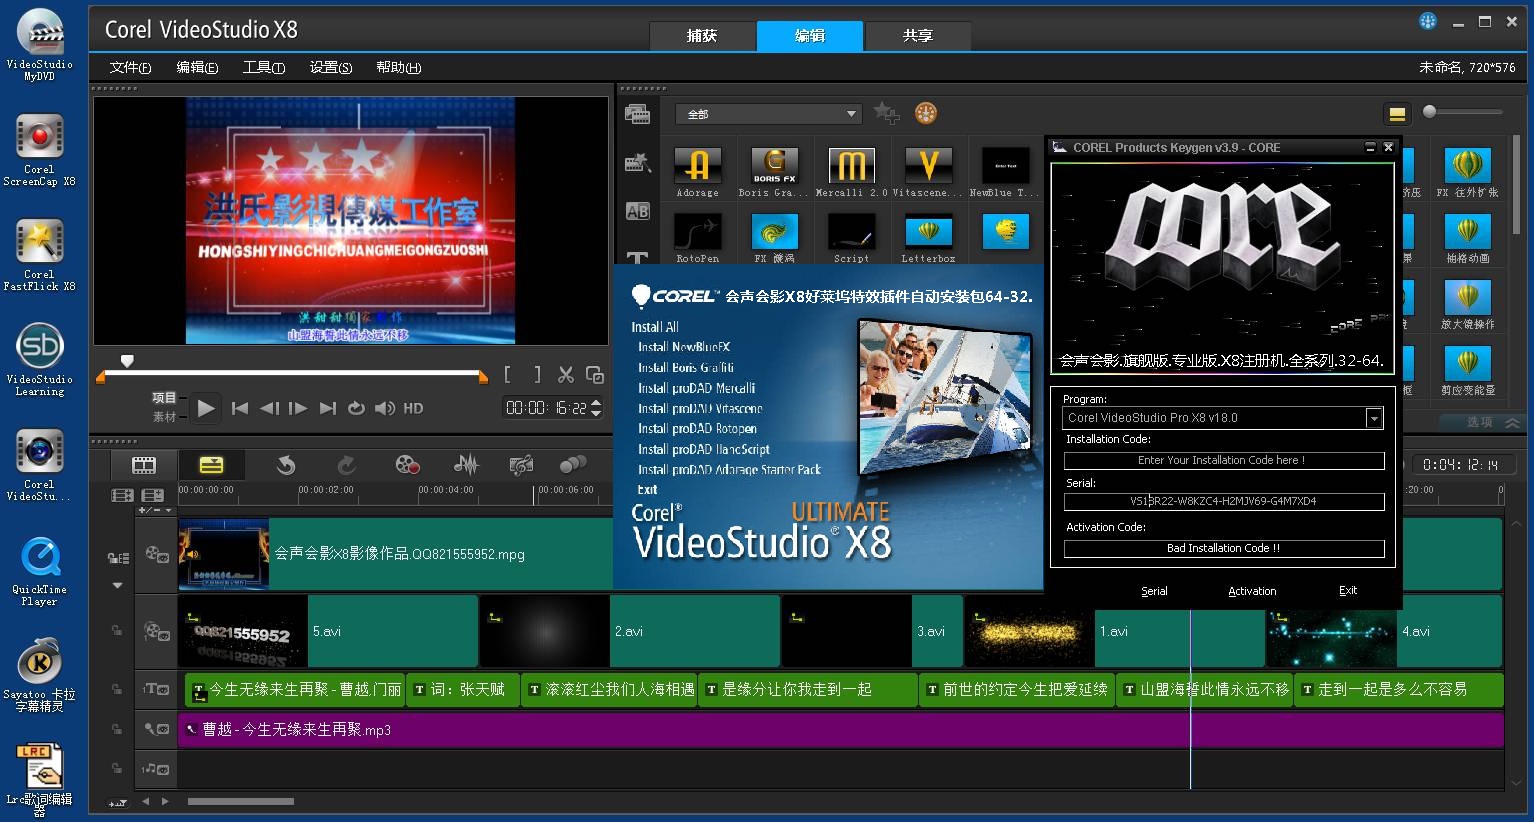This screenshot has width=1534, height=822.
Task: Add to favorites with star-plus icon
Action: (x=886, y=113)
